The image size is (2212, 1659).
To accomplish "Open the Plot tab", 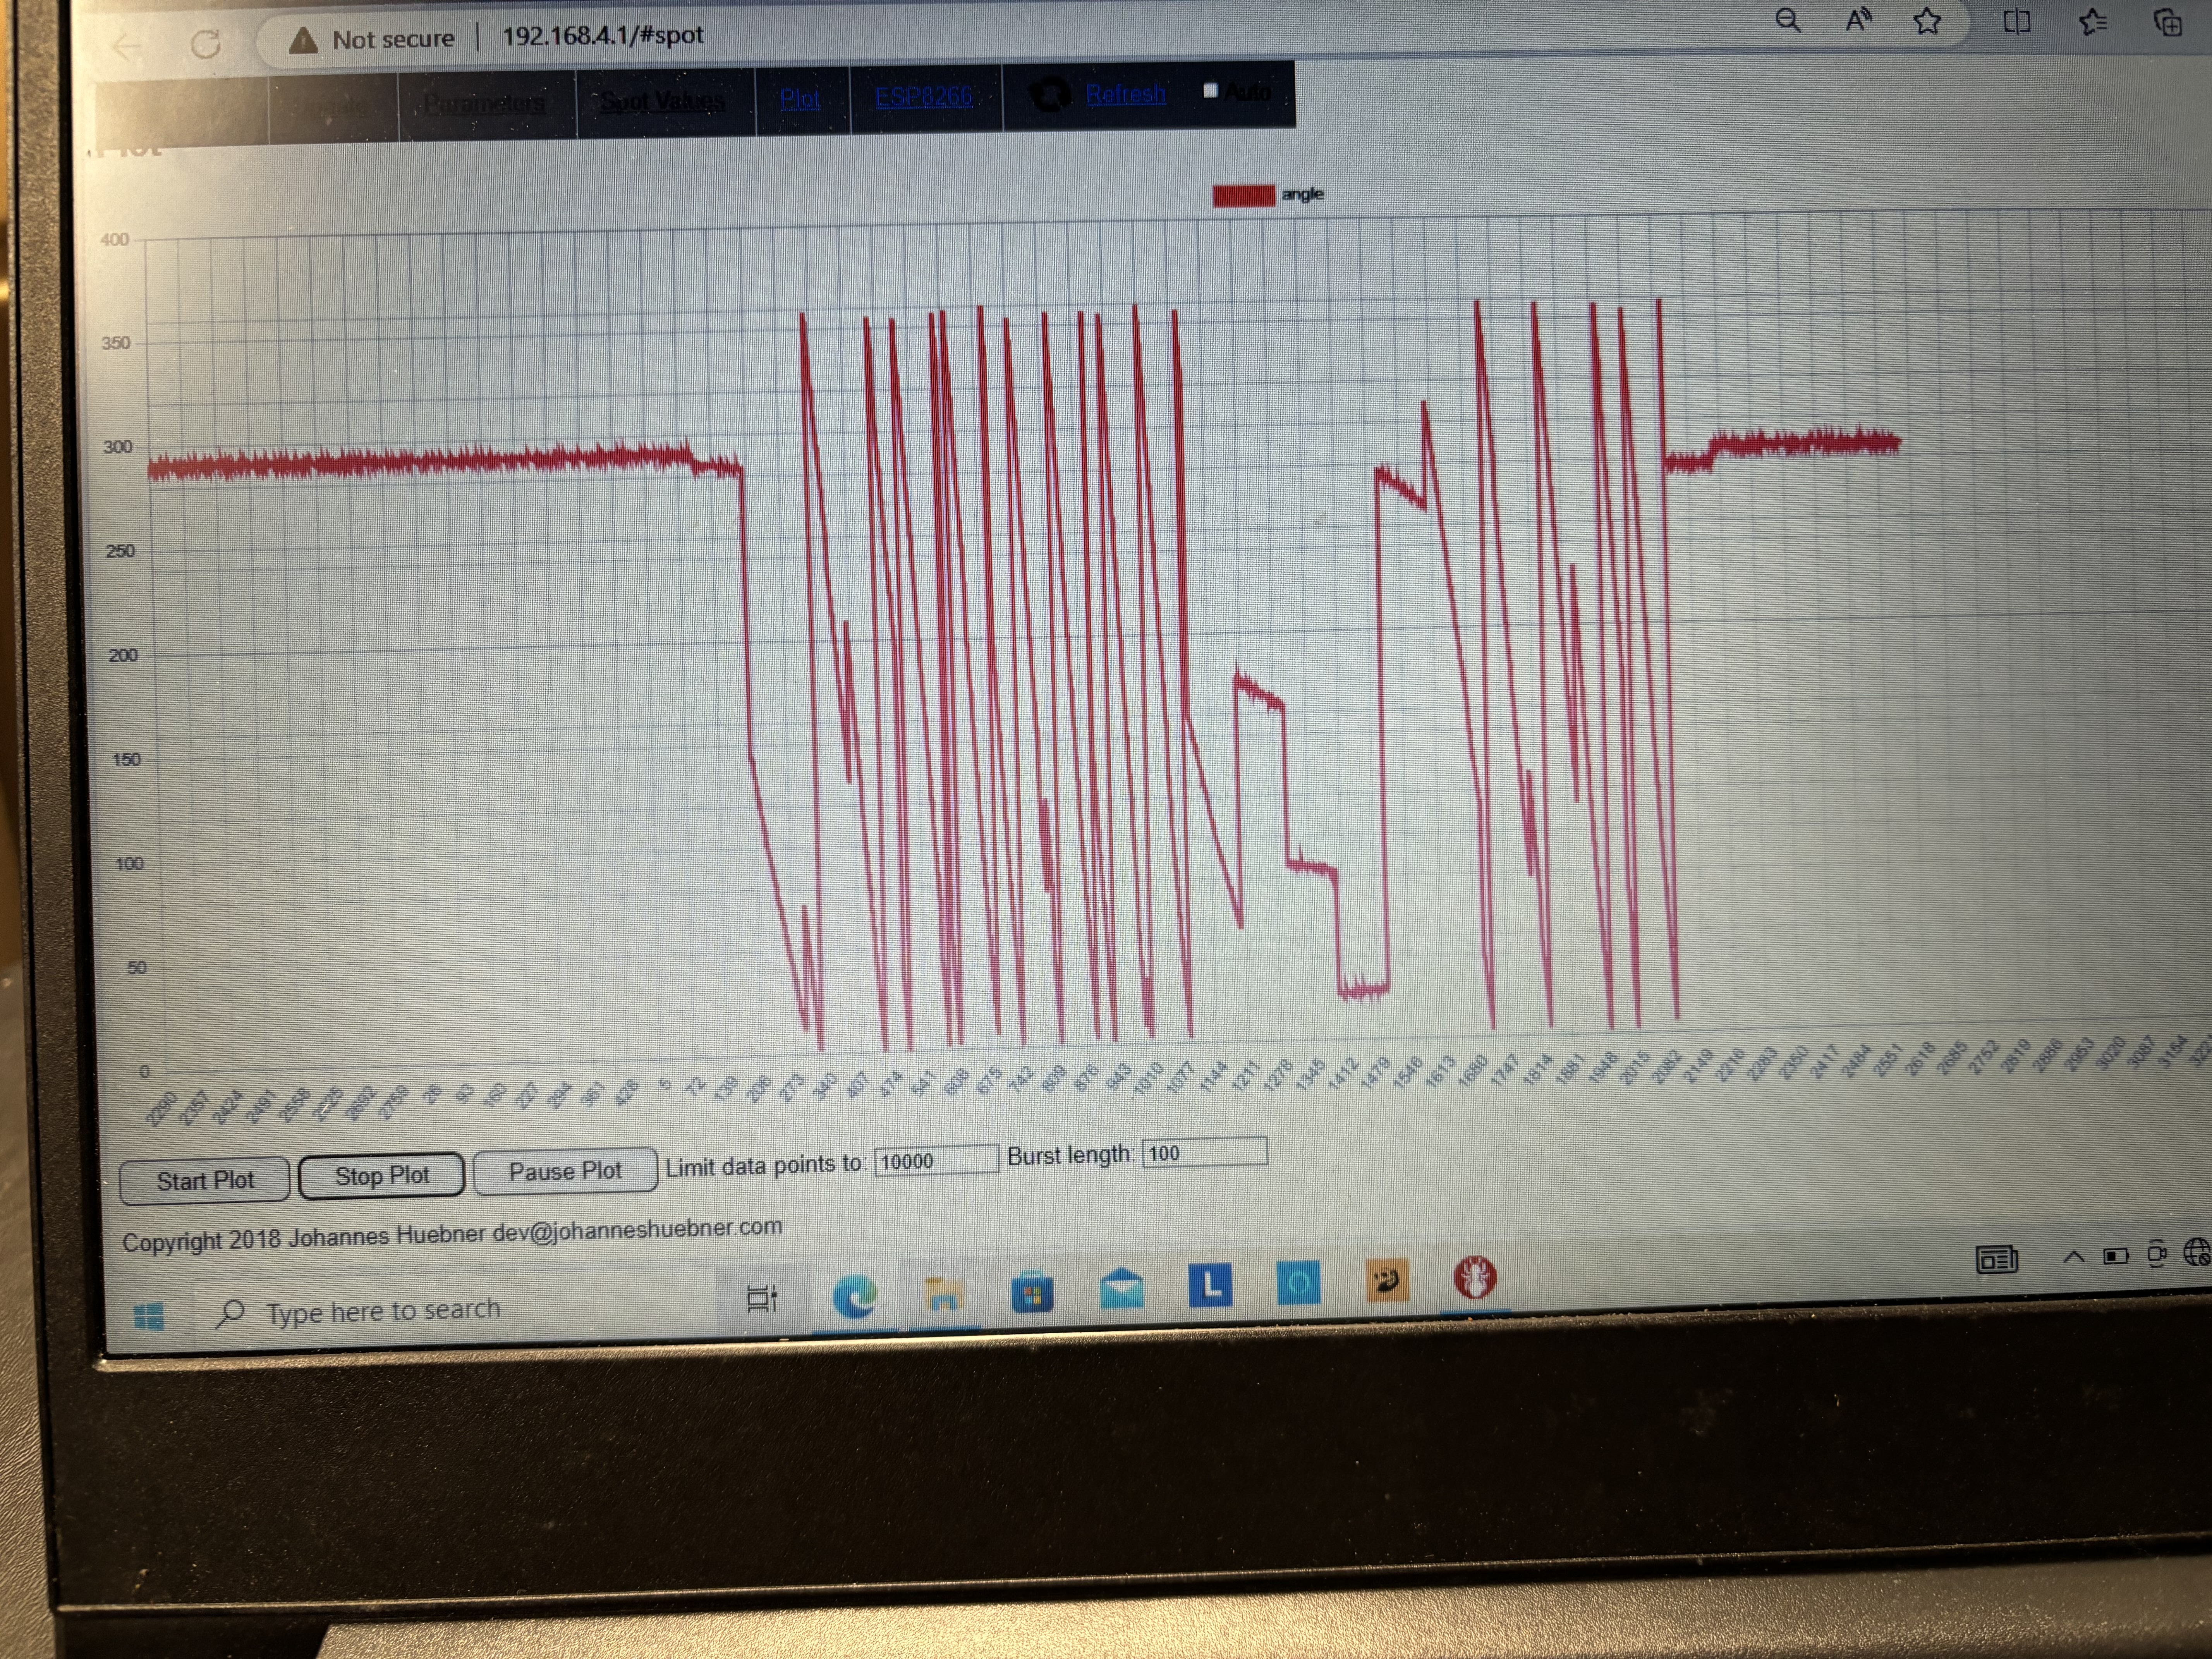I will coord(800,98).
